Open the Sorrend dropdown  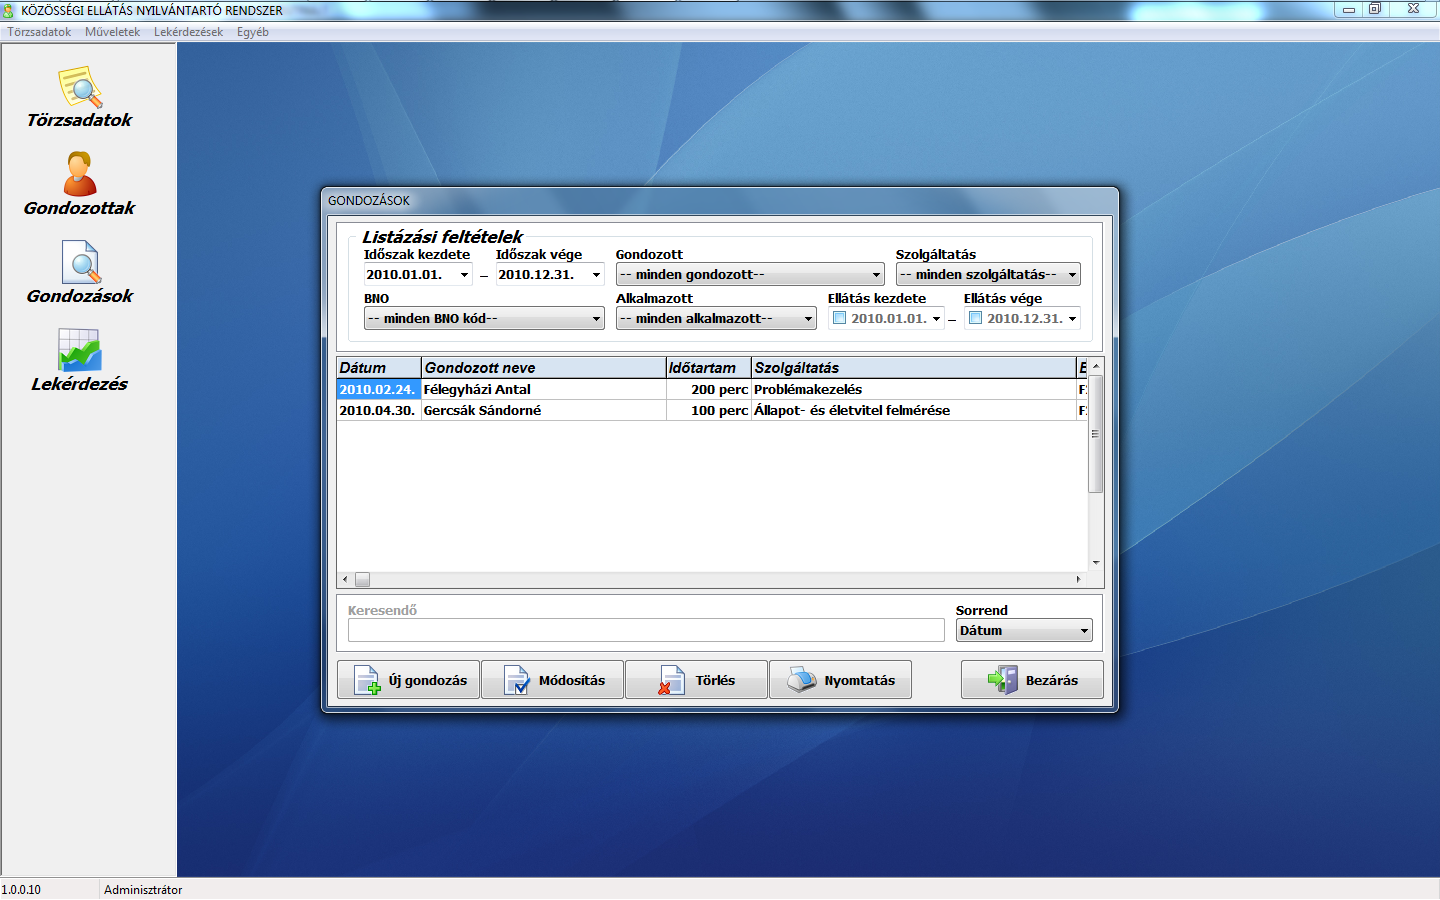(x=1084, y=631)
